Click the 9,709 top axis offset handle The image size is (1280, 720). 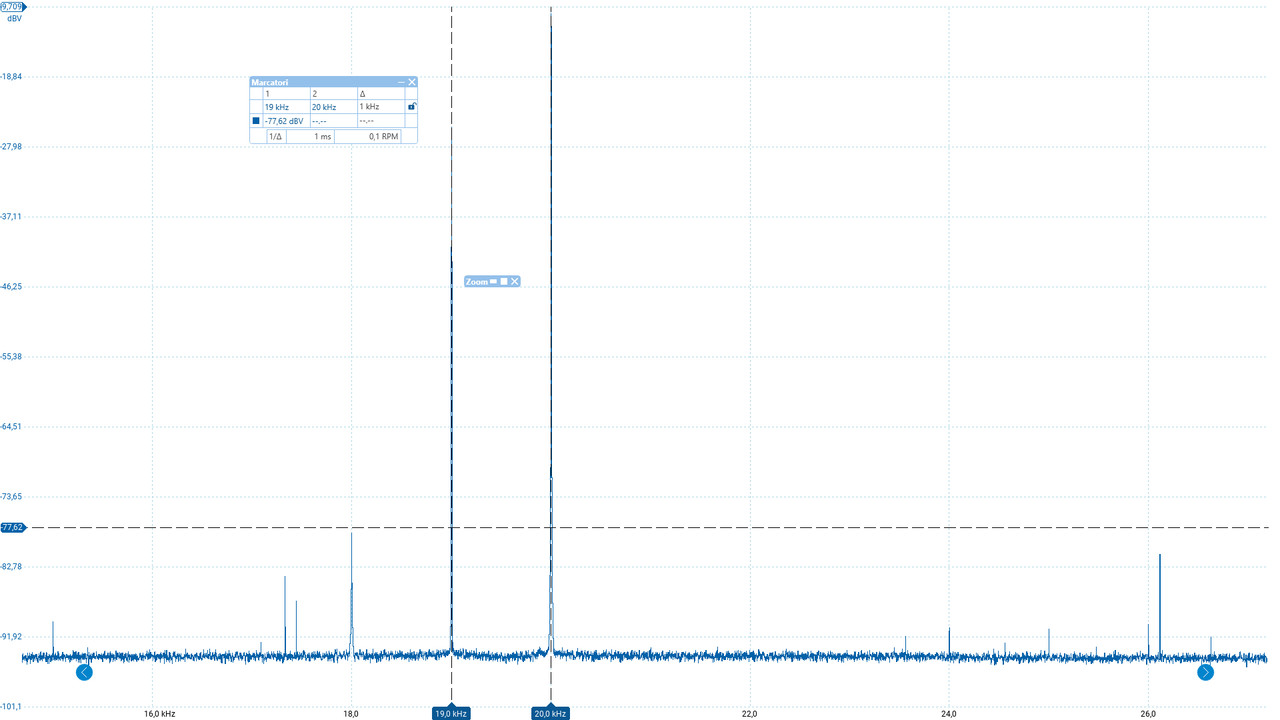coord(12,6)
